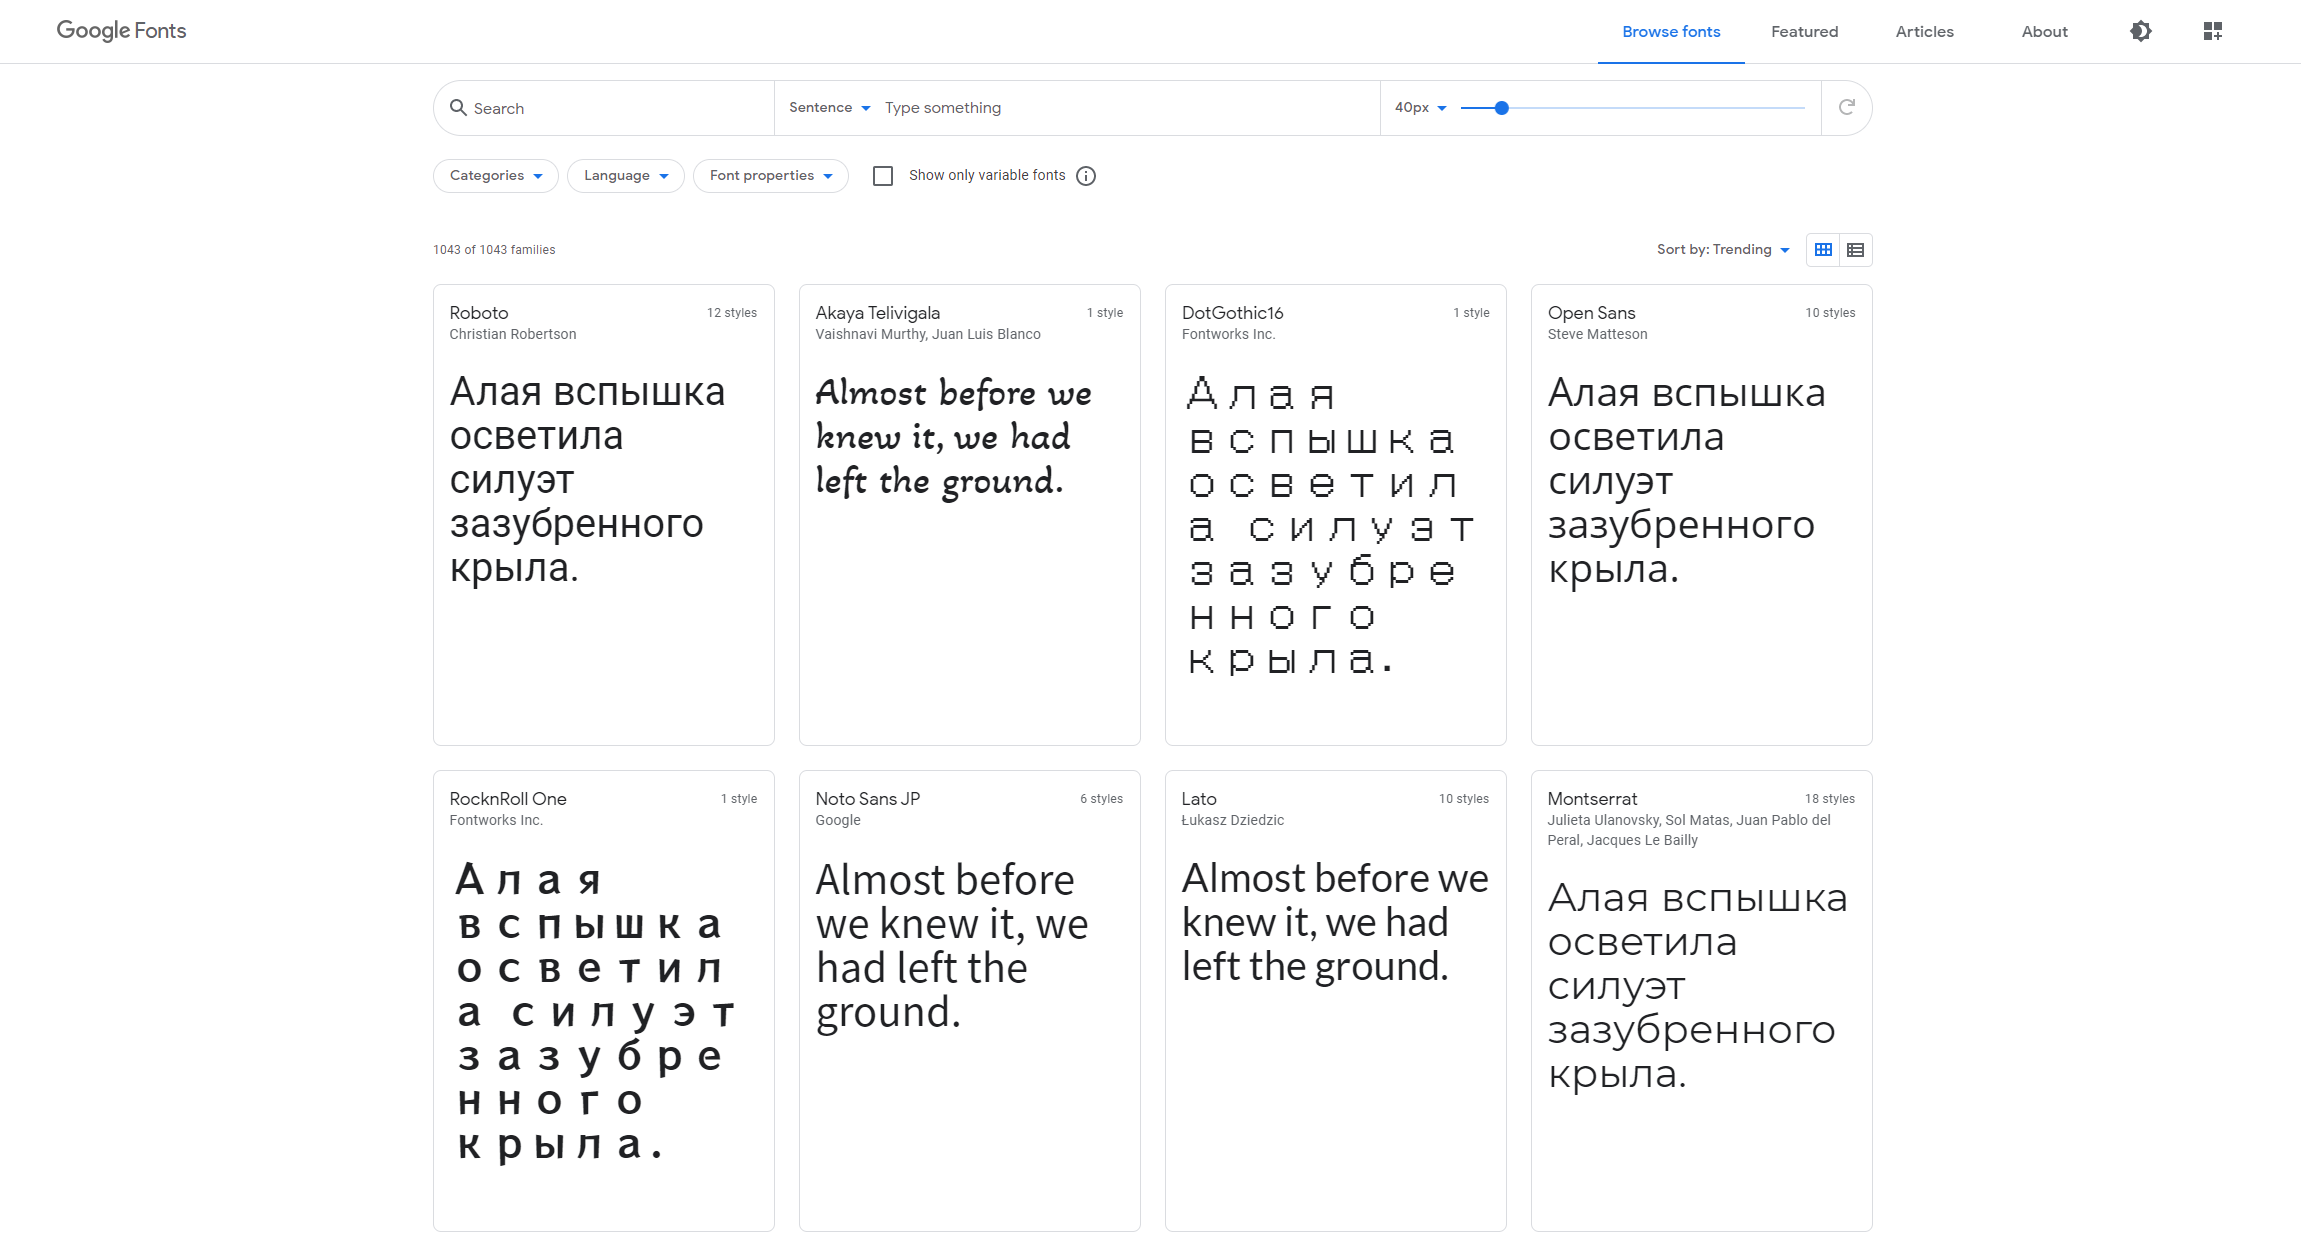
Task: Open the Sort by Trending menu
Action: coord(1721,248)
